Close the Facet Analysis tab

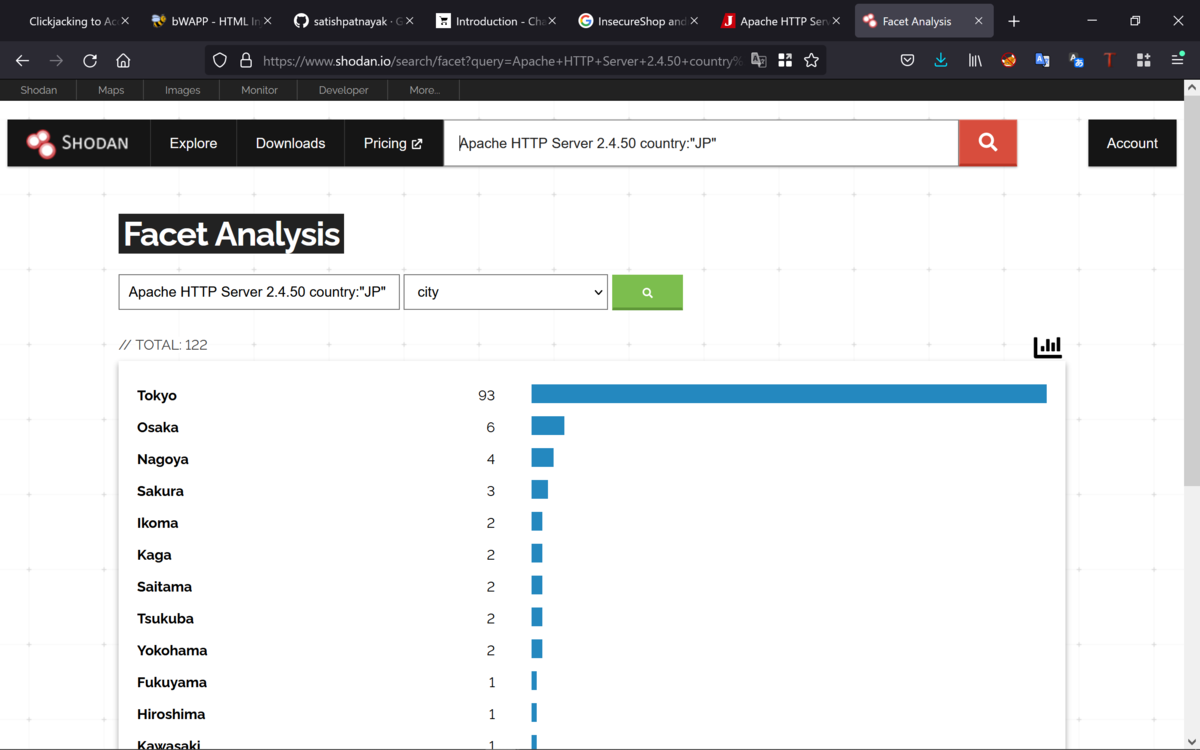[978, 21]
